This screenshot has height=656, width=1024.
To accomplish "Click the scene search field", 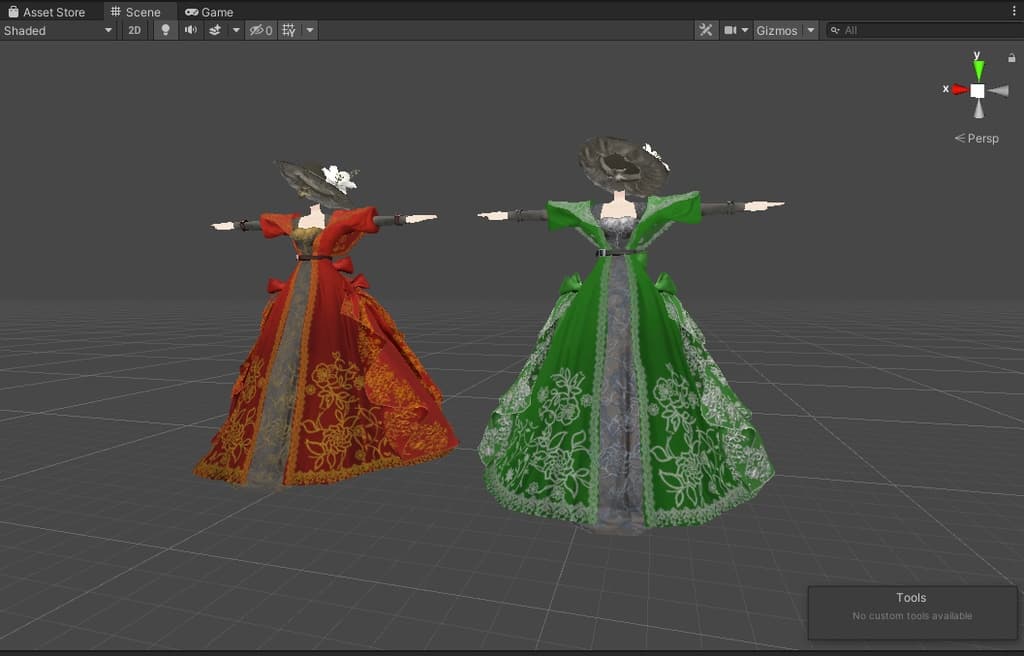I will 925,30.
